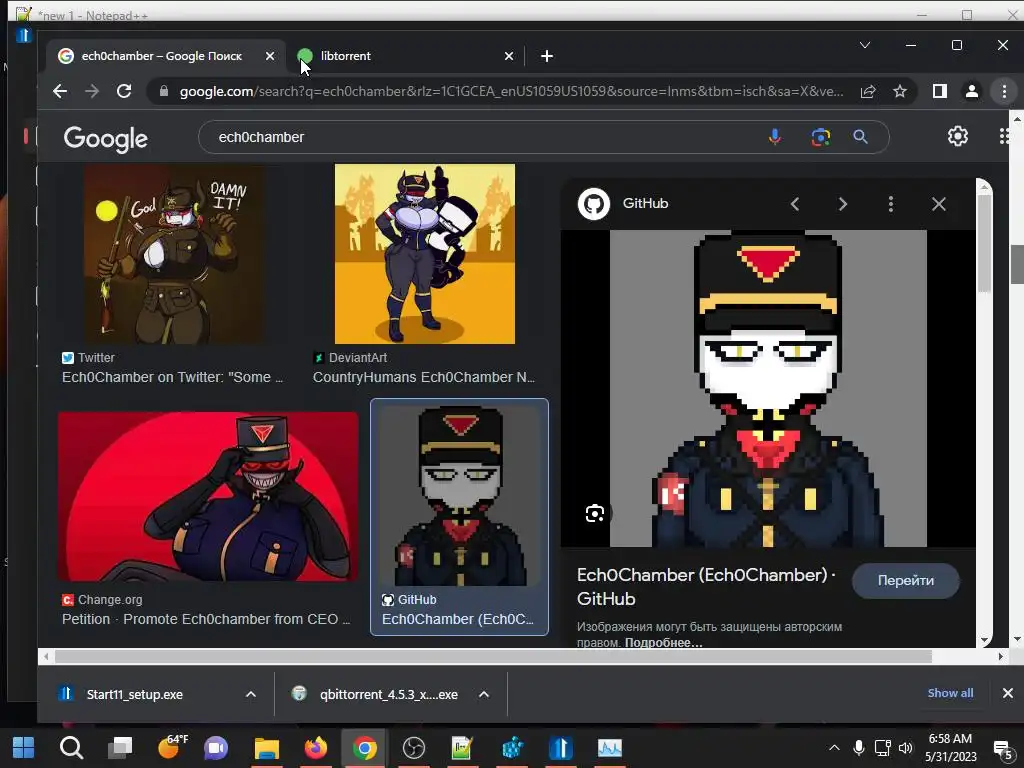
Task: Show previous image in preview panel
Action: [795, 204]
